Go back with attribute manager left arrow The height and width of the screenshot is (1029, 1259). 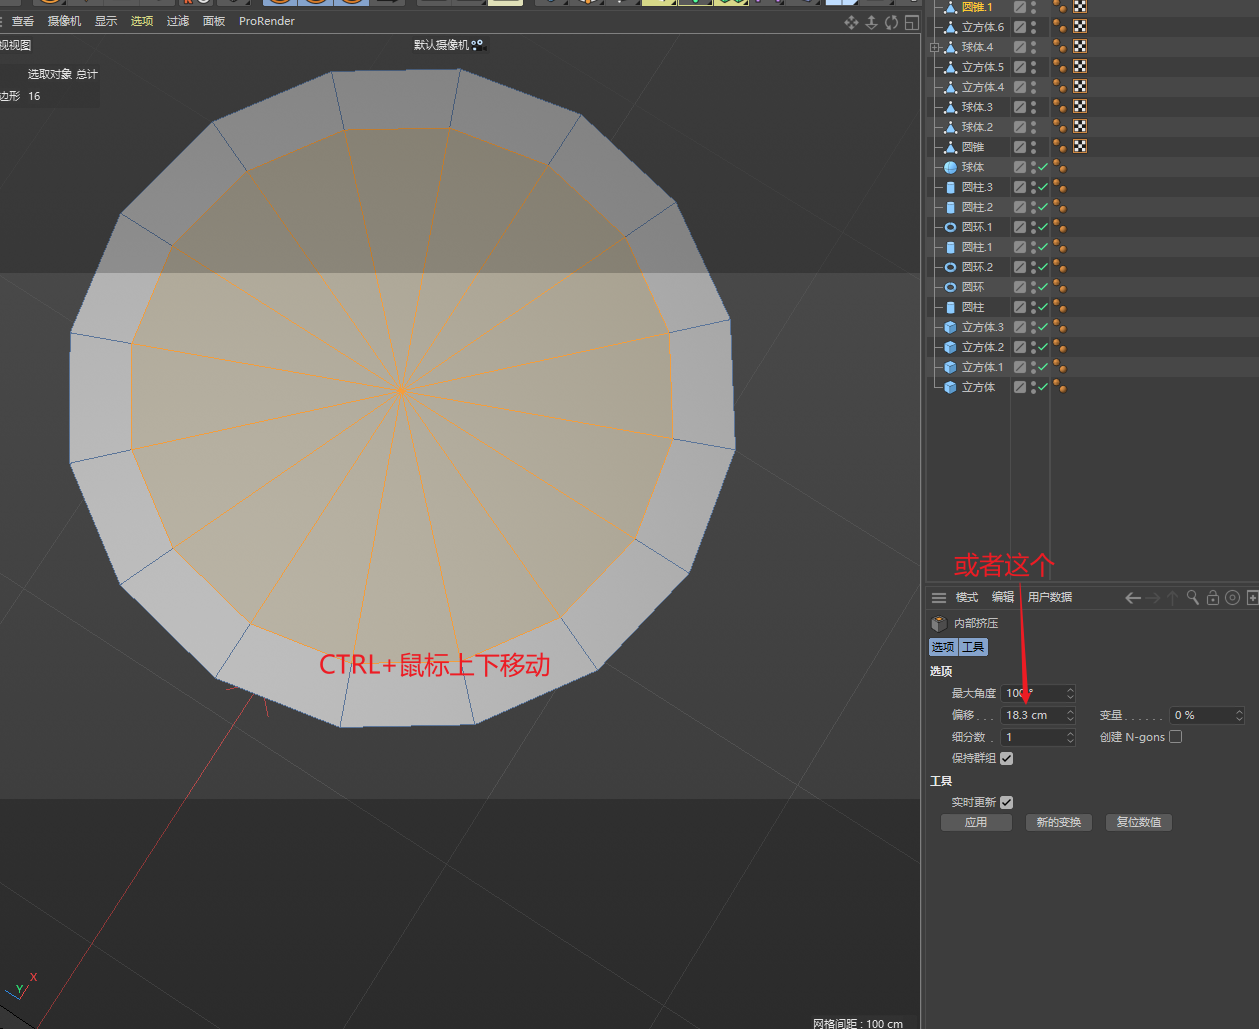[x=1133, y=597]
